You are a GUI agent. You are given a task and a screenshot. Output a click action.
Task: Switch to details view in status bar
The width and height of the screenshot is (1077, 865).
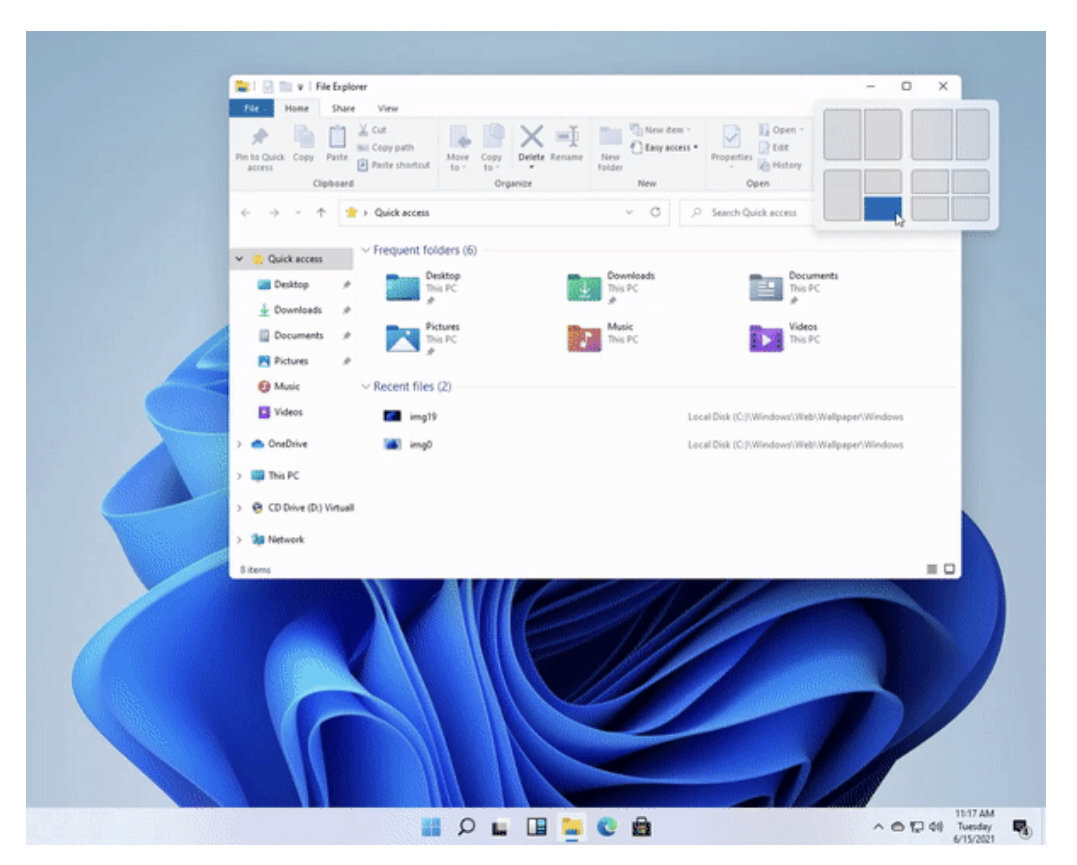click(x=932, y=570)
